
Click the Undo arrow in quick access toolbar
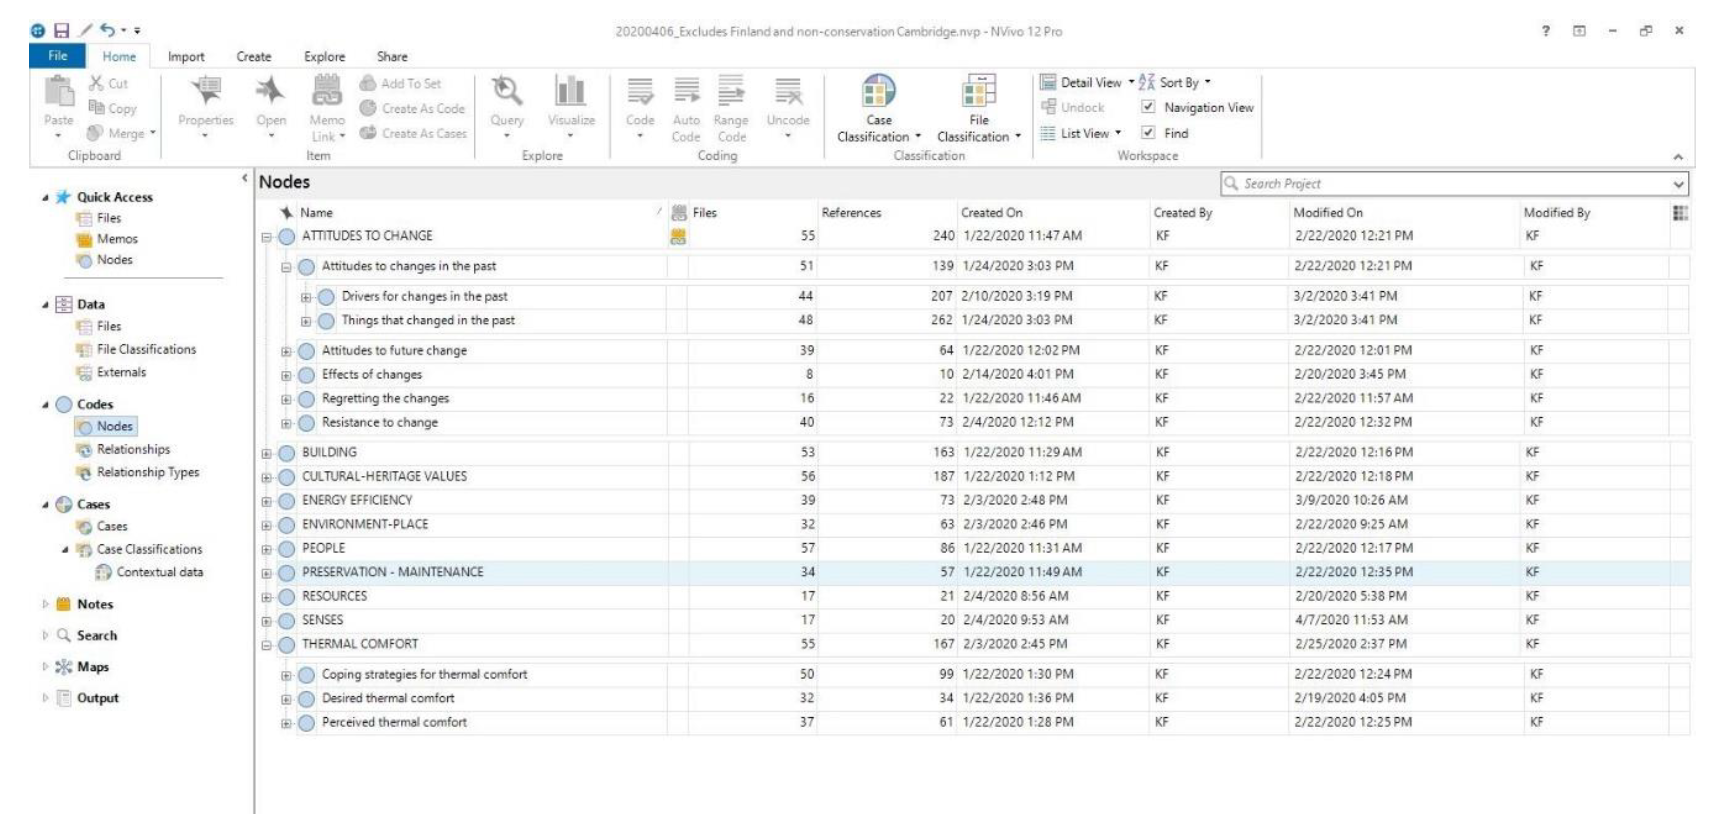pyautogui.click(x=108, y=31)
